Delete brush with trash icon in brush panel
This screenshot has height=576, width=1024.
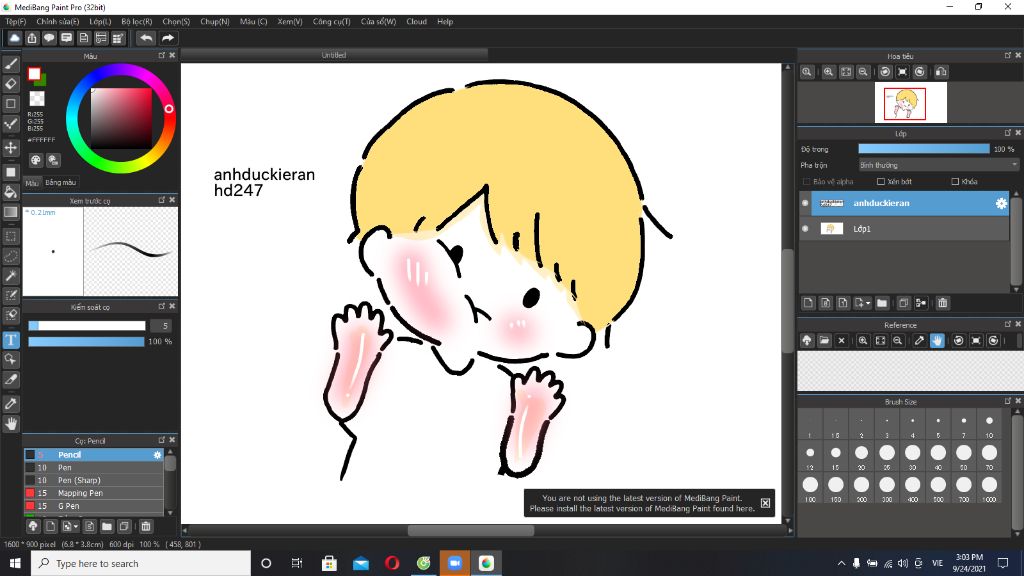coord(146,526)
